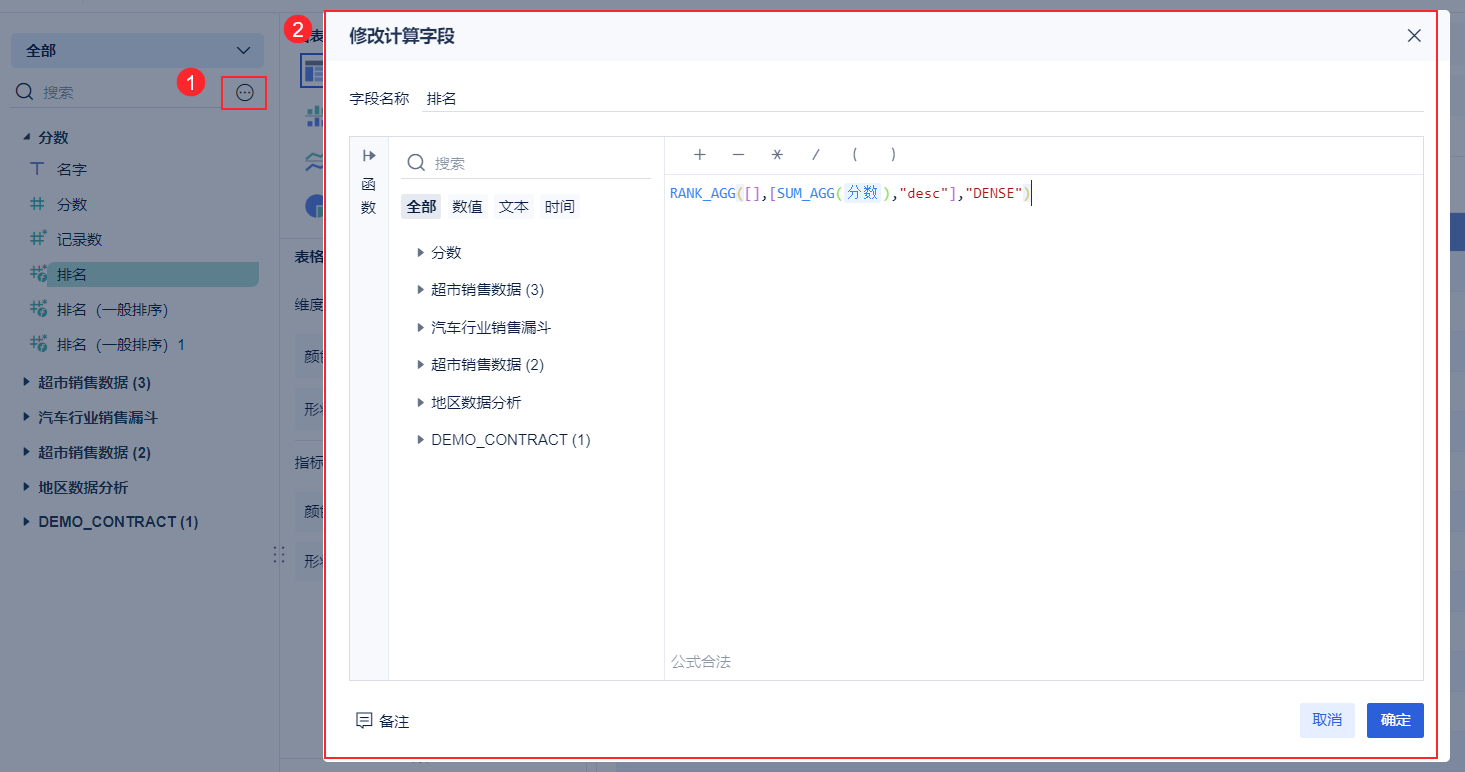This screenshot has width=1465, height=772.
Task: Click the more options ellipsis icon
Action: coord(245,93)
